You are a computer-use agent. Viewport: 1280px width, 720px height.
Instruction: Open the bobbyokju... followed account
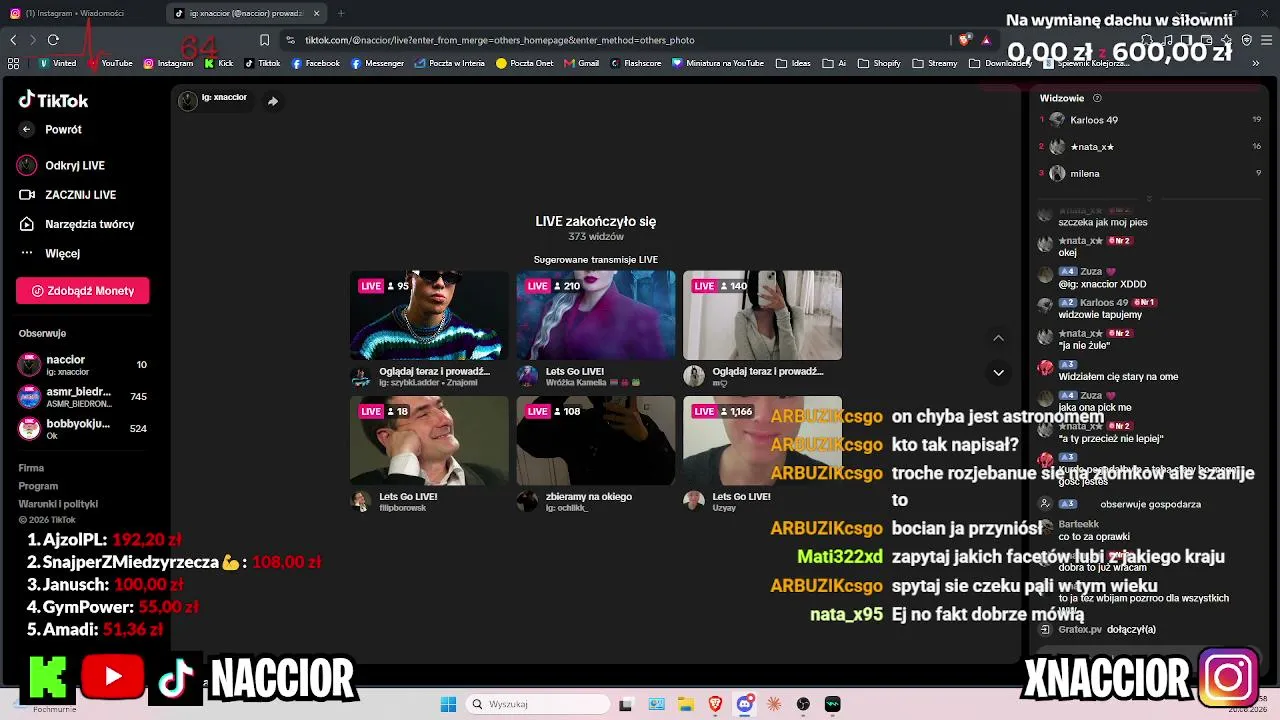tap(83, 429)
